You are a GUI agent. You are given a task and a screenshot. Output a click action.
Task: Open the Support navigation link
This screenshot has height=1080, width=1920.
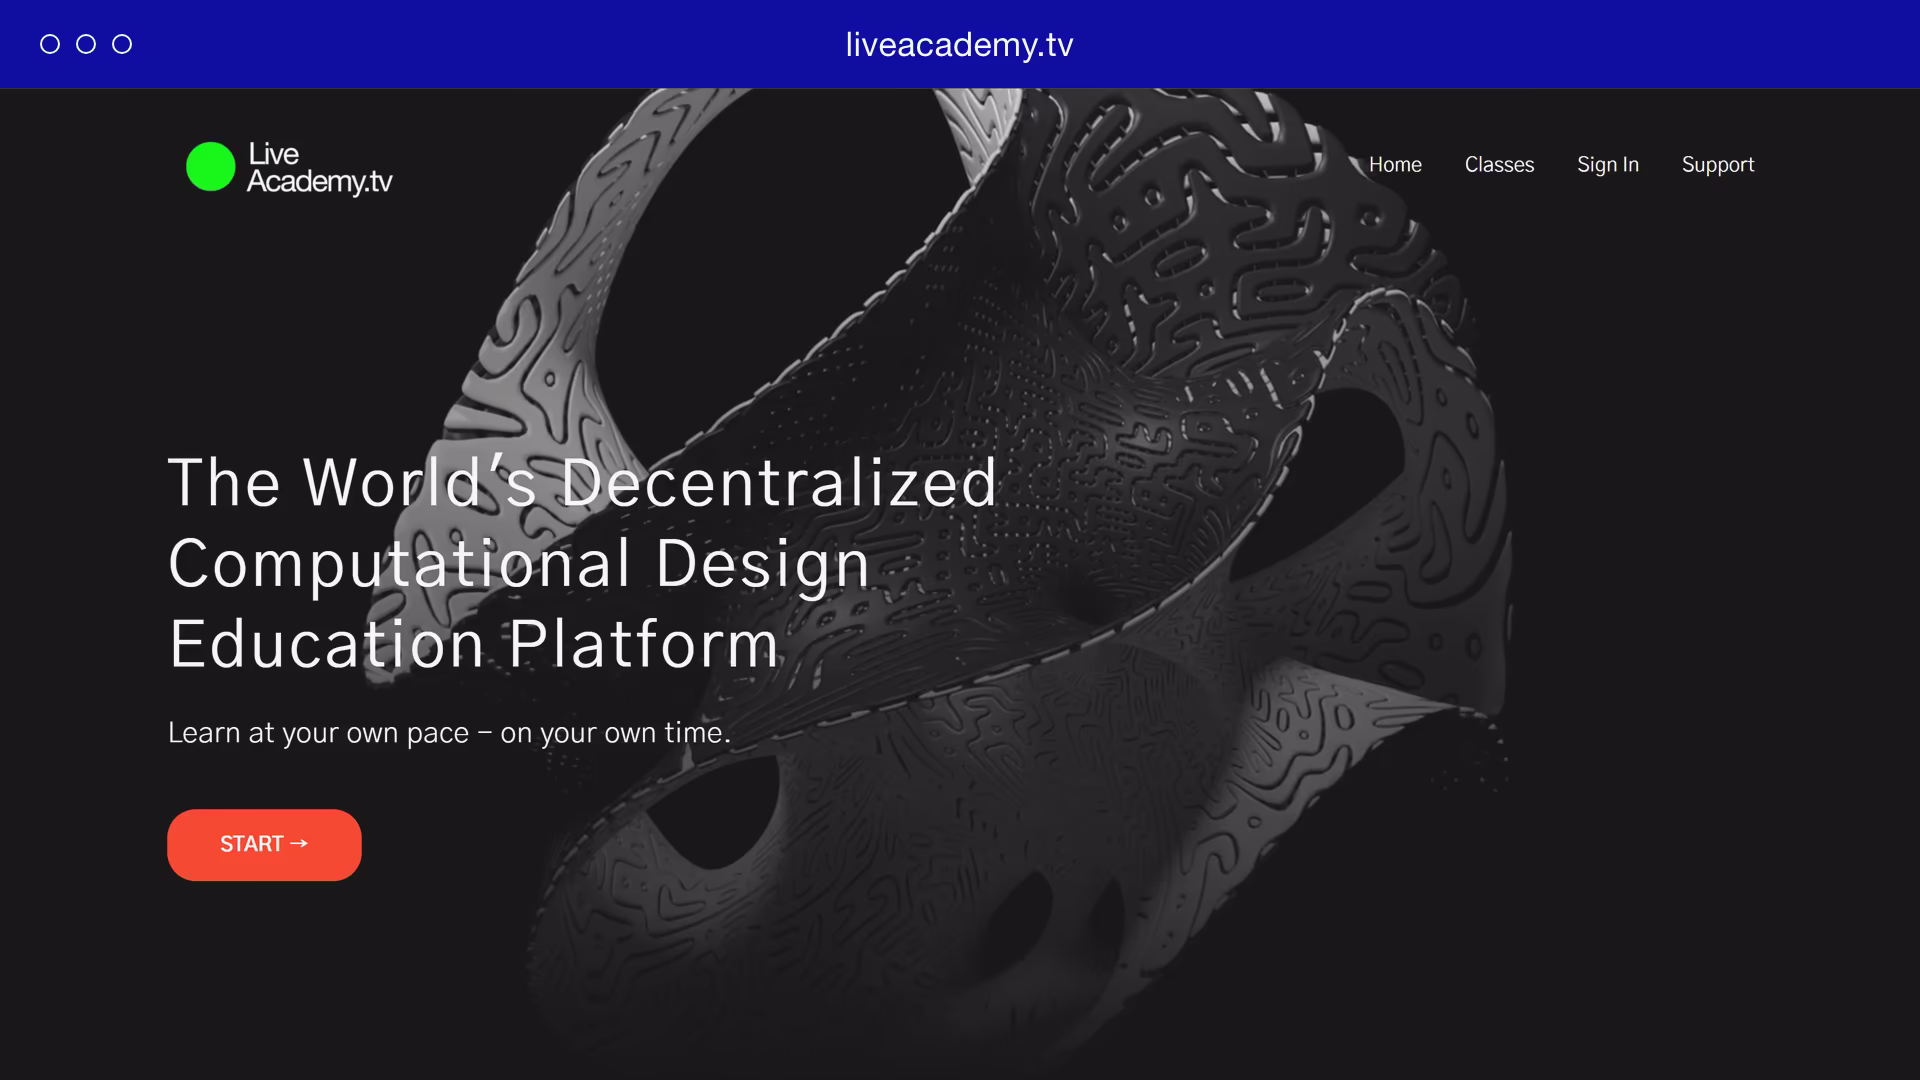(x=1718, y=165)
